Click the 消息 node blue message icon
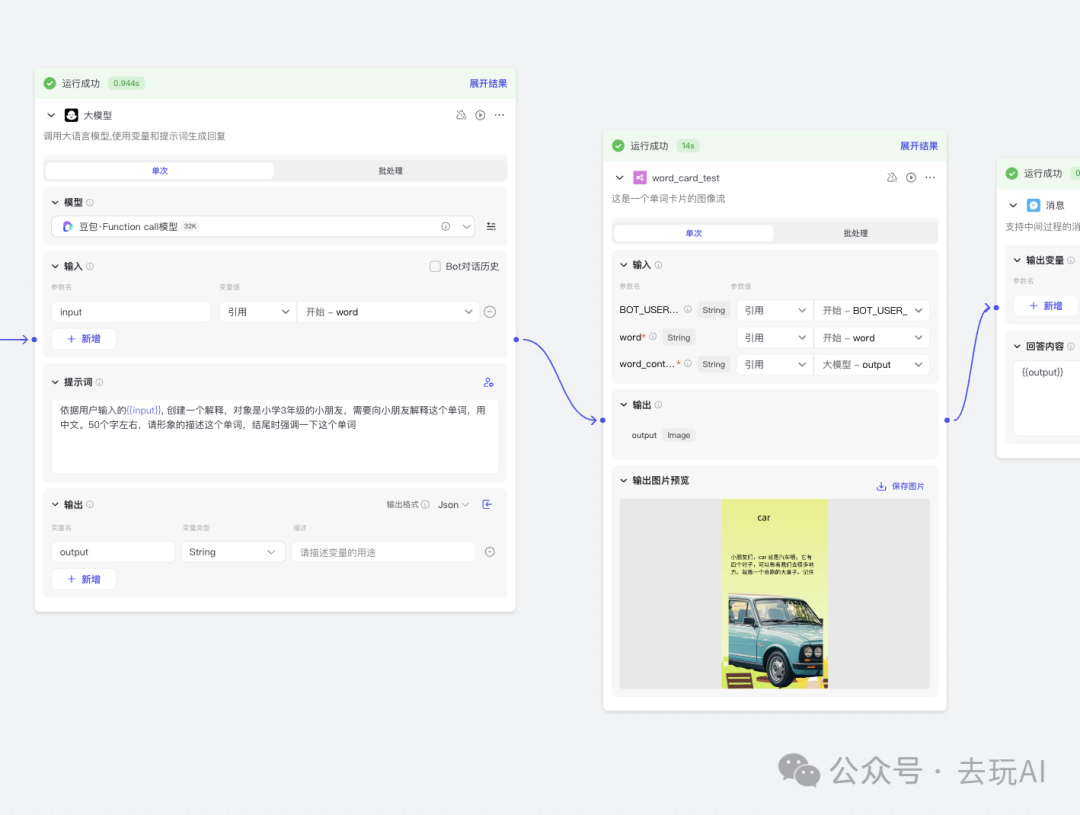The image size is (1080, 815). coord(1033,205)
